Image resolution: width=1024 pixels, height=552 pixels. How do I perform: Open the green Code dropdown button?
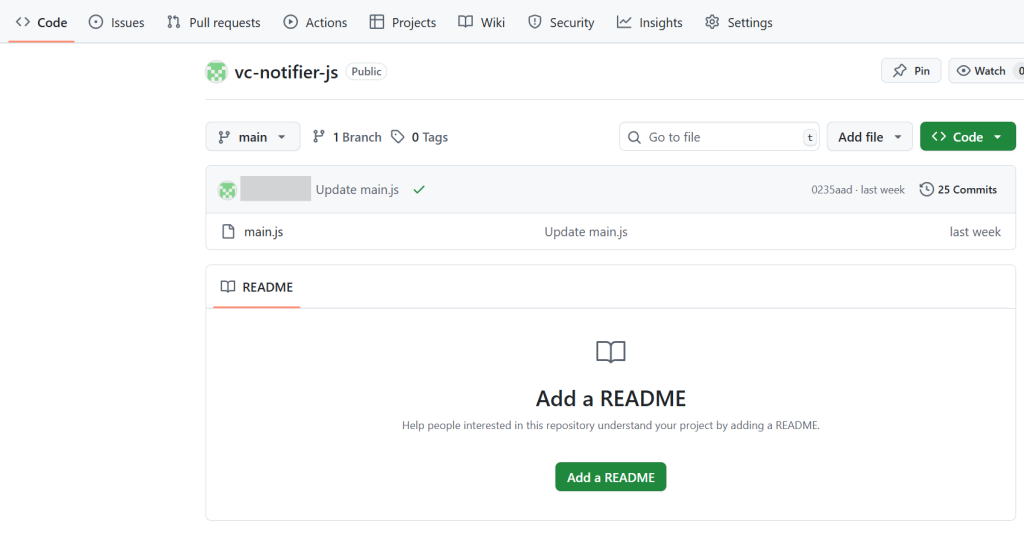(x=968, y=137)
